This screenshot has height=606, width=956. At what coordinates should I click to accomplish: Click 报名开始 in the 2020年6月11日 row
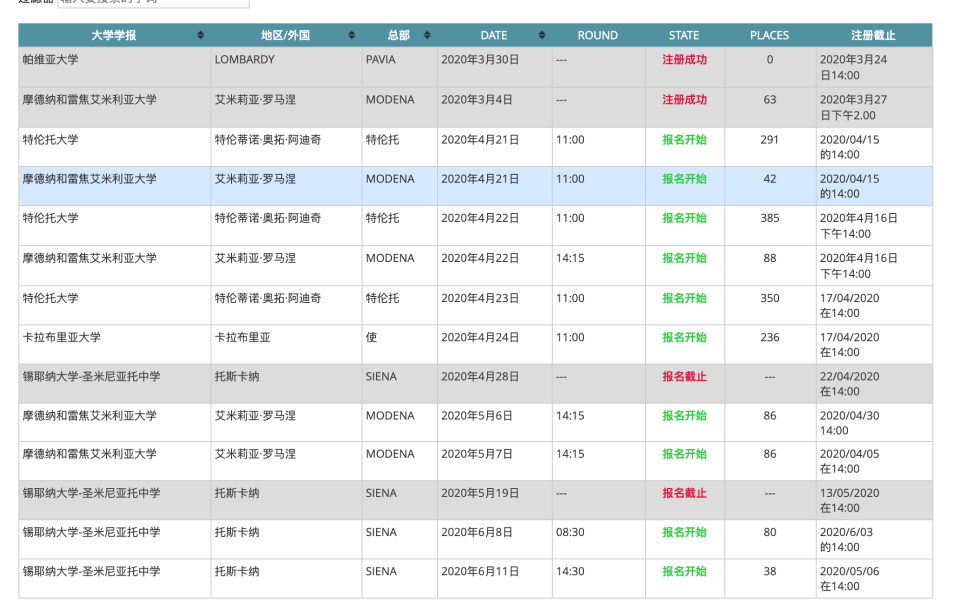684,571
